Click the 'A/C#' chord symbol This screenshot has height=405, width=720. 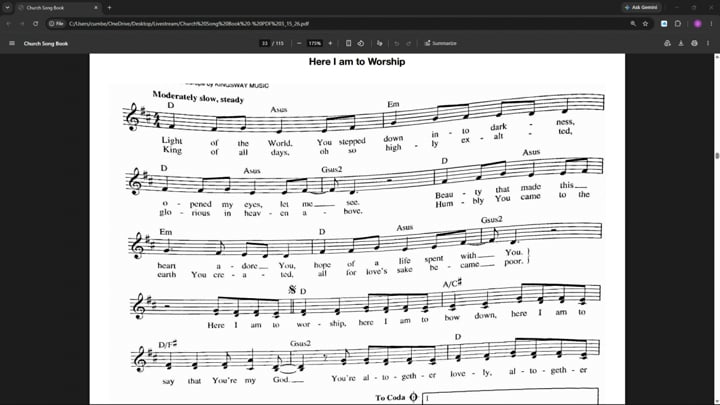click(452, 283)
